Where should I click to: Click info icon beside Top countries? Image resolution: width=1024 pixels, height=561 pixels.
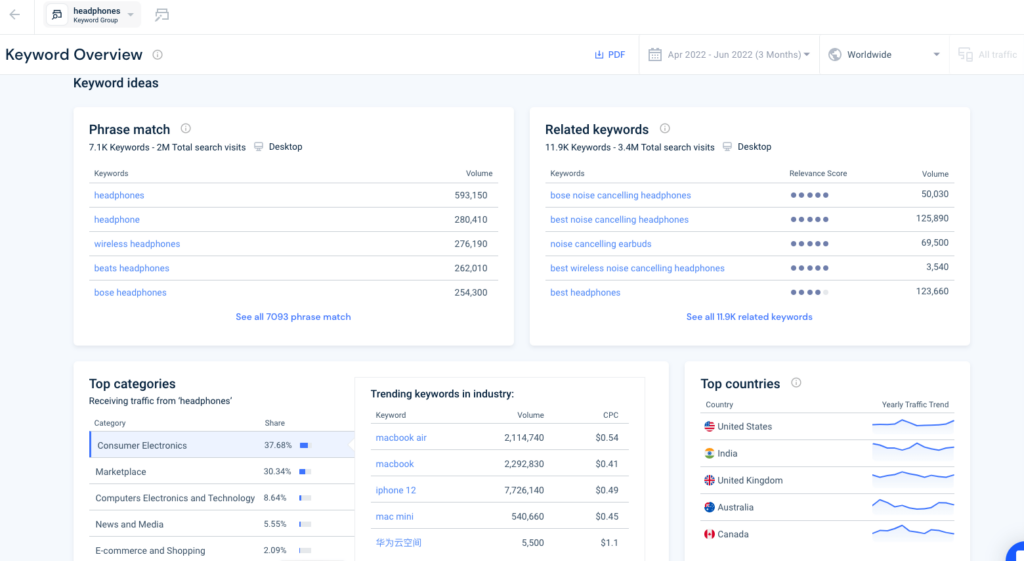(796, 383)
